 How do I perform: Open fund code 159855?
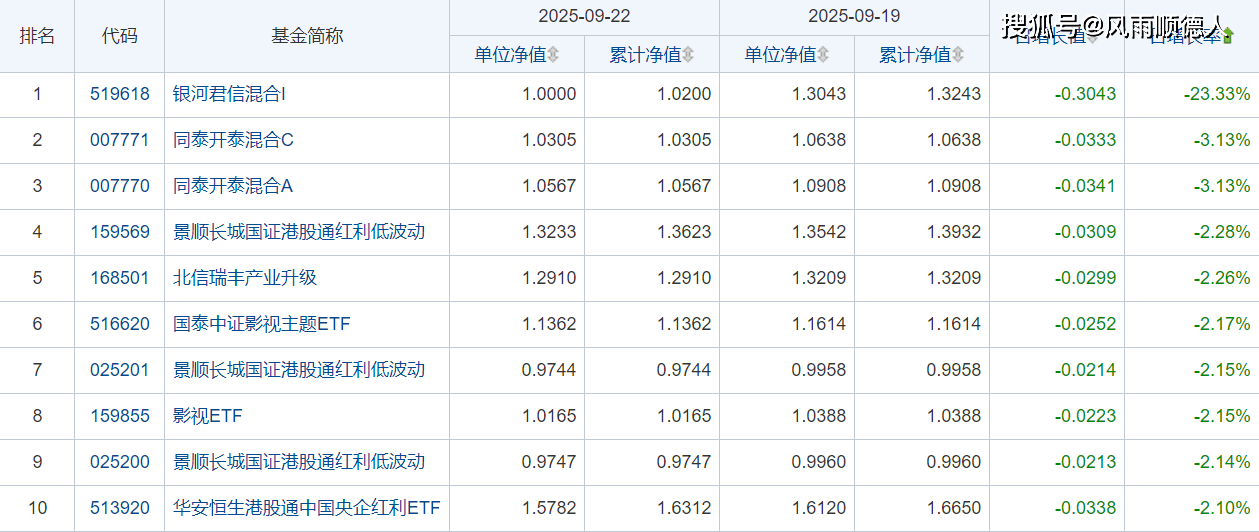coord(119,416)
